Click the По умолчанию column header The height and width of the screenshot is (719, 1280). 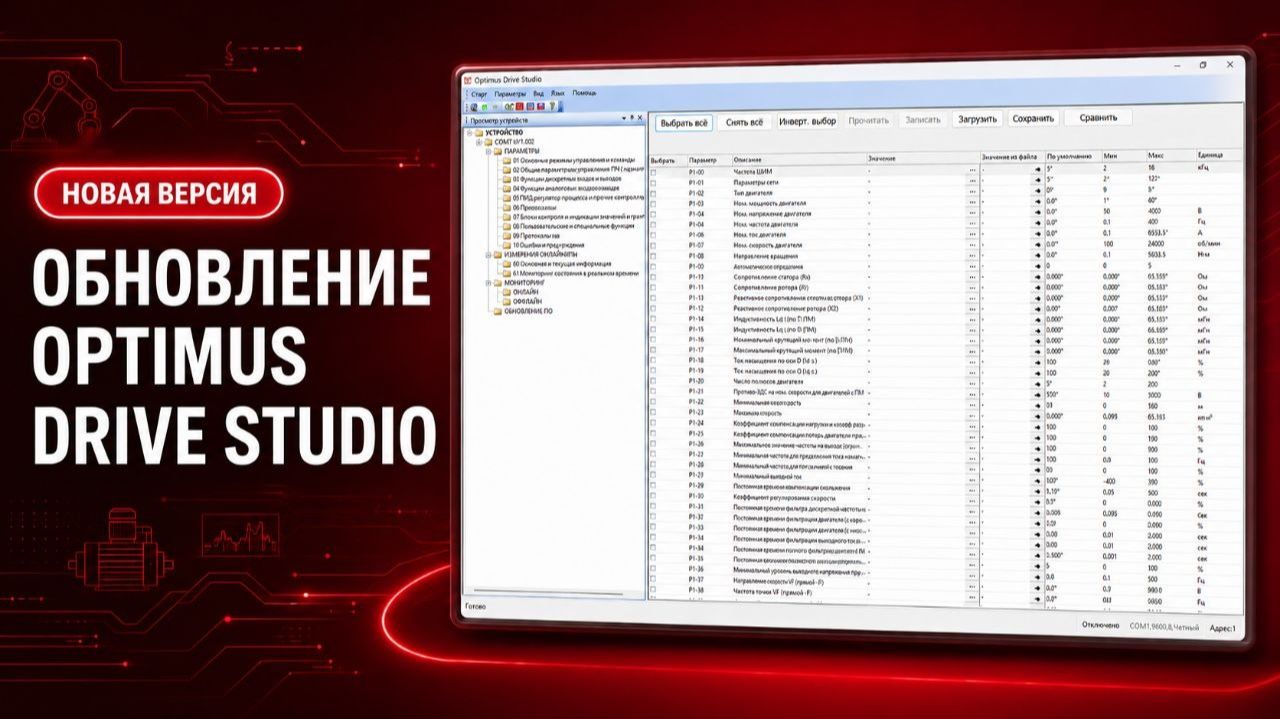[1073, 157]
